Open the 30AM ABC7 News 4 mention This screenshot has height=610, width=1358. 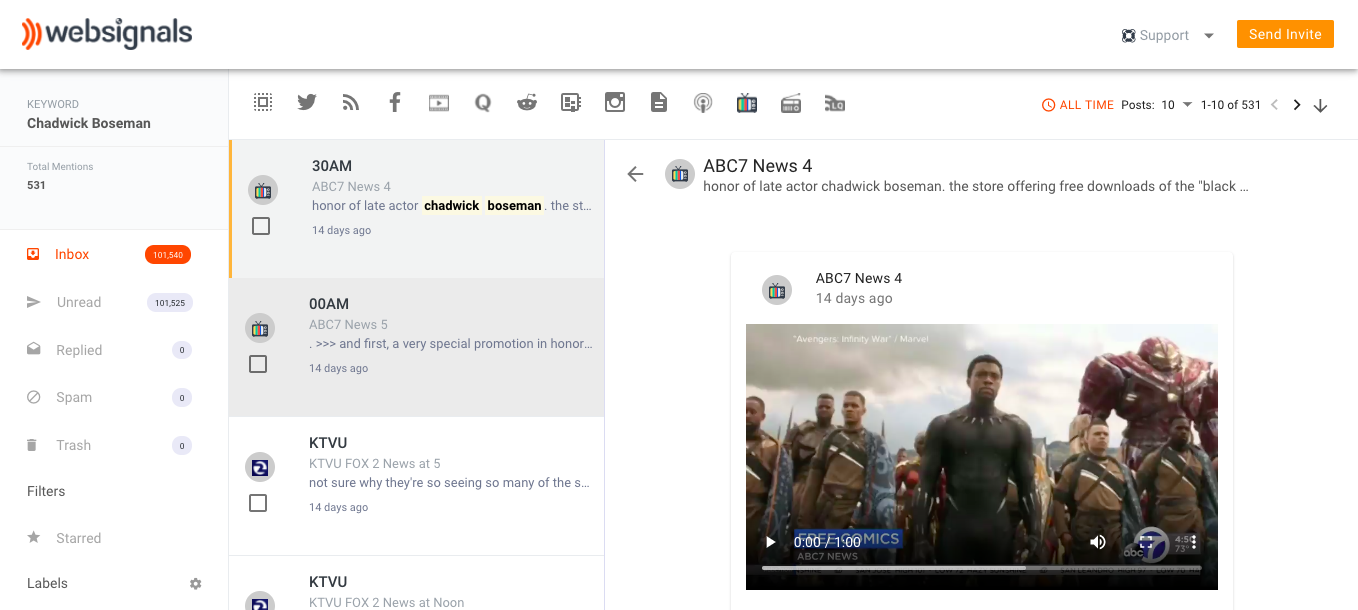(x=417, y=208)
